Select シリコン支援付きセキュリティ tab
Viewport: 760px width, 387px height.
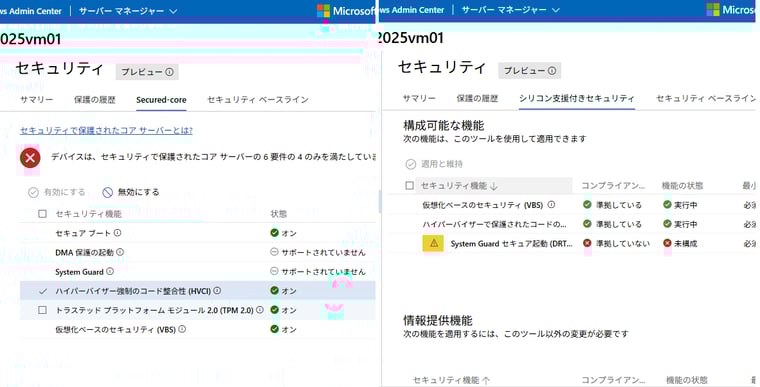click(577, 98)
